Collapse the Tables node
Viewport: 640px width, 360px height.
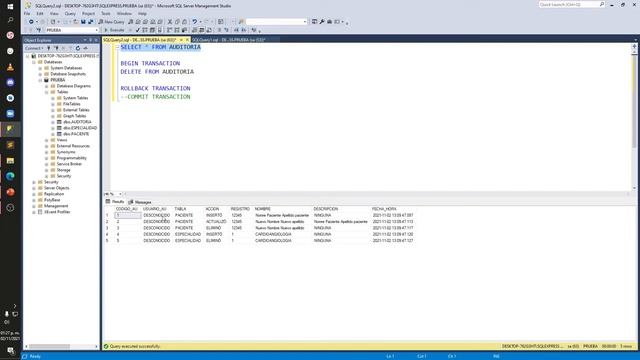coord(47,92)
